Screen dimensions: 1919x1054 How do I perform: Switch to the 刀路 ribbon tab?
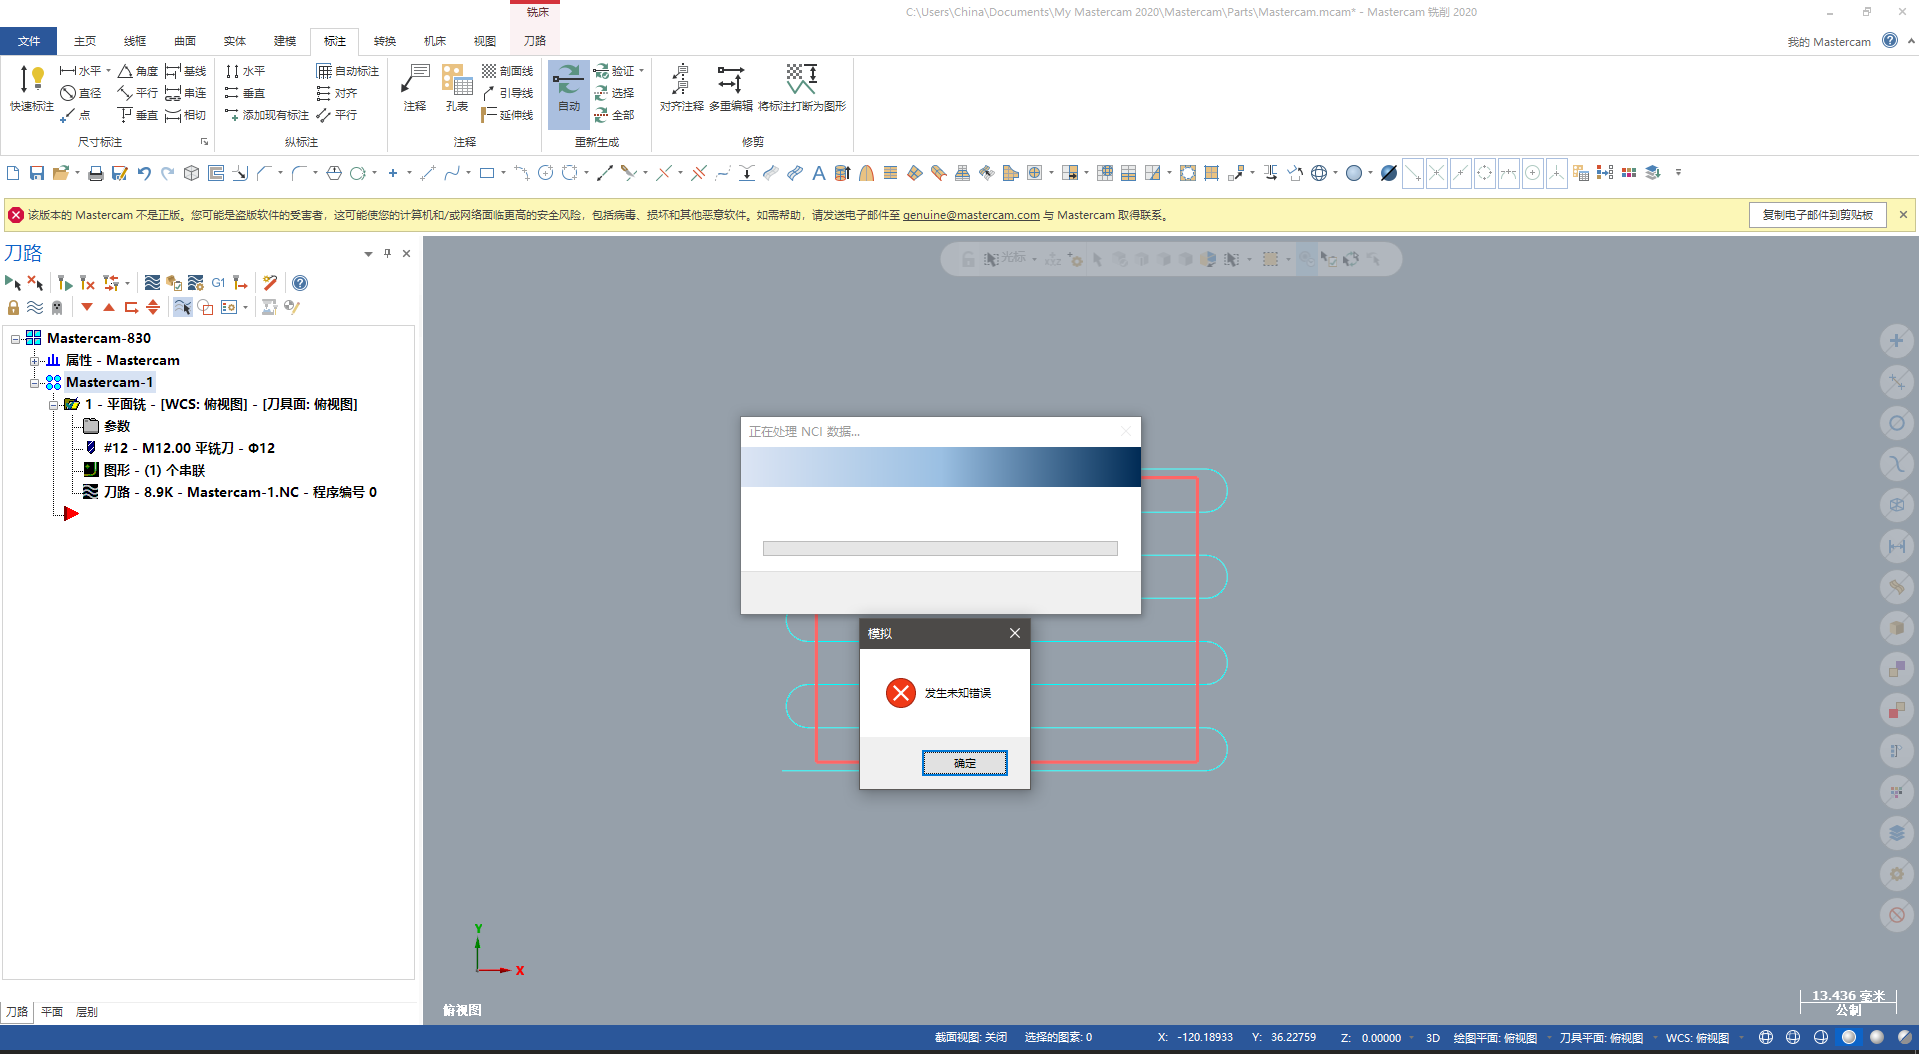pos(535,41)
